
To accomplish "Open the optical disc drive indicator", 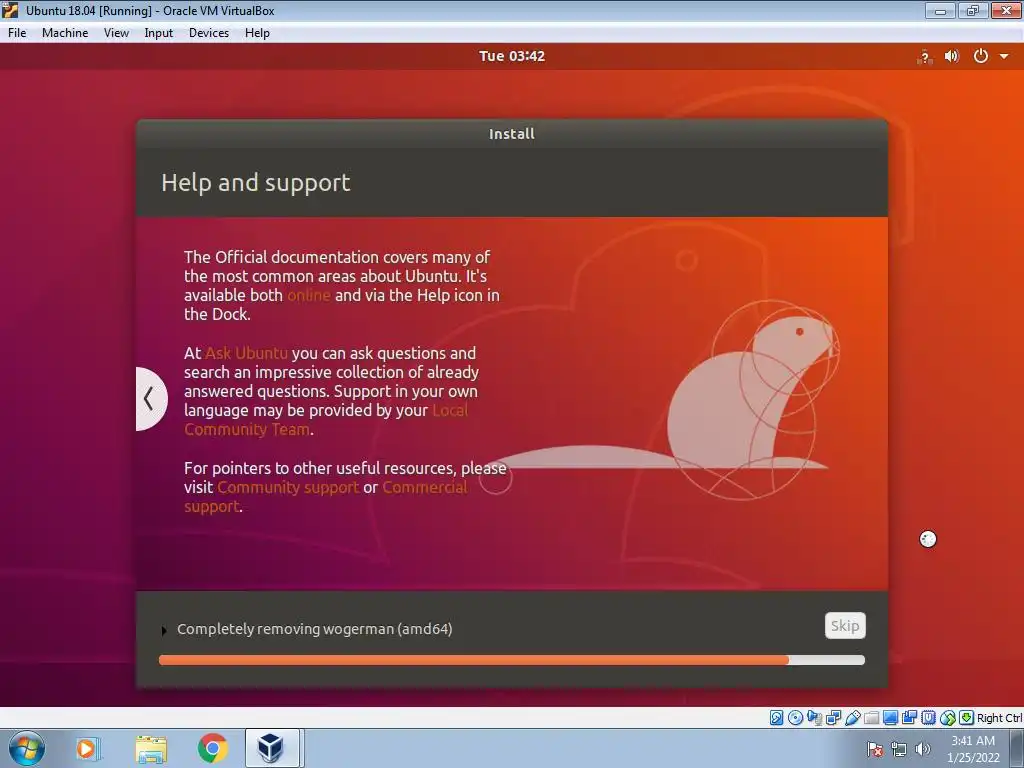I will (795, 718).
